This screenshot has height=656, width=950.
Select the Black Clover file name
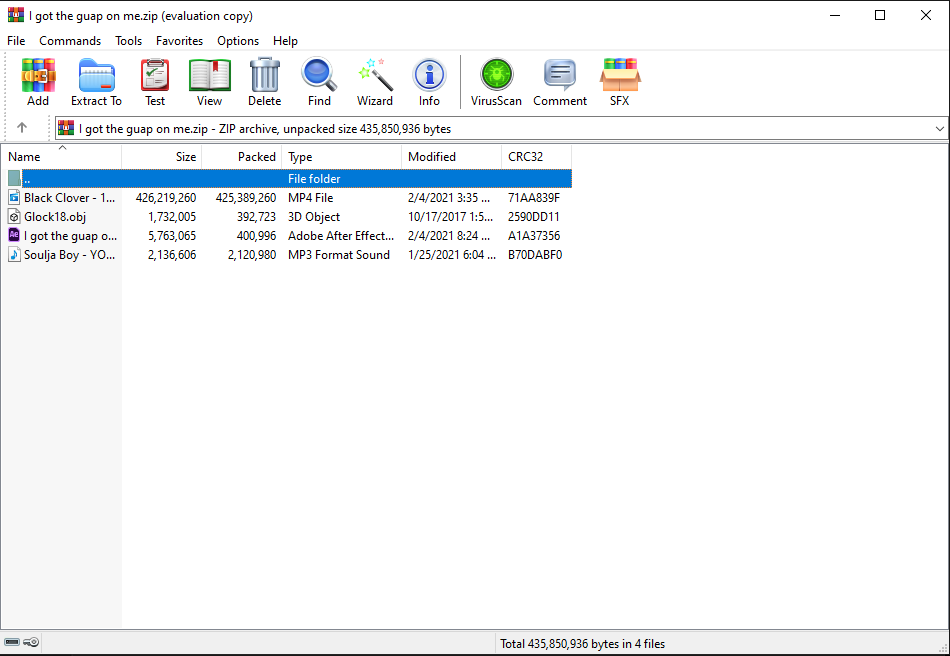click(x=70, y=197)
